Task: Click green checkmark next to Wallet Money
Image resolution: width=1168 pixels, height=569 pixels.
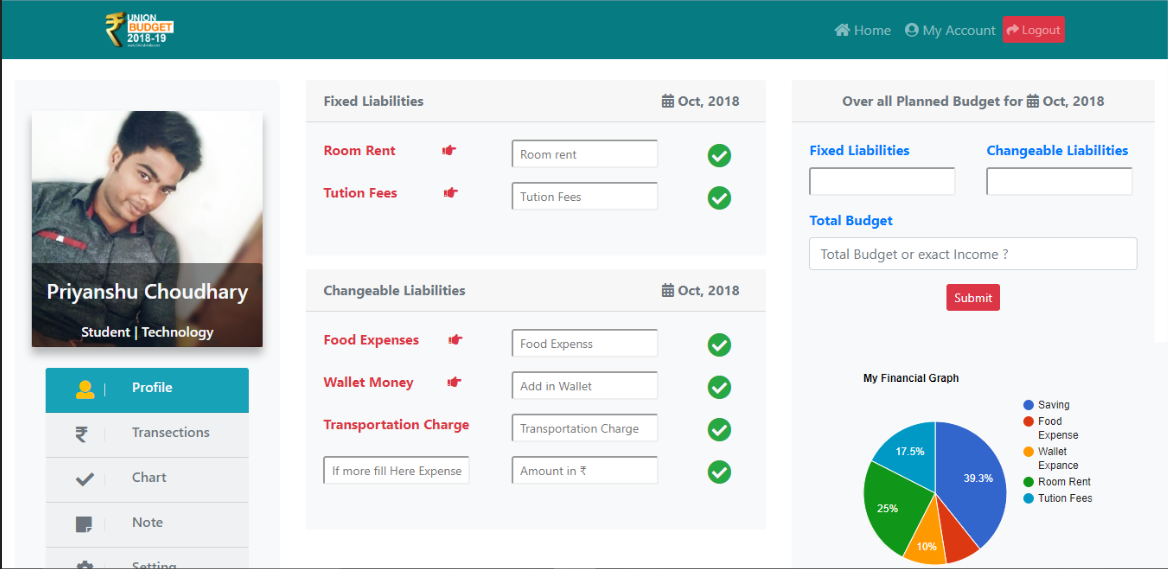Action: 719,387
